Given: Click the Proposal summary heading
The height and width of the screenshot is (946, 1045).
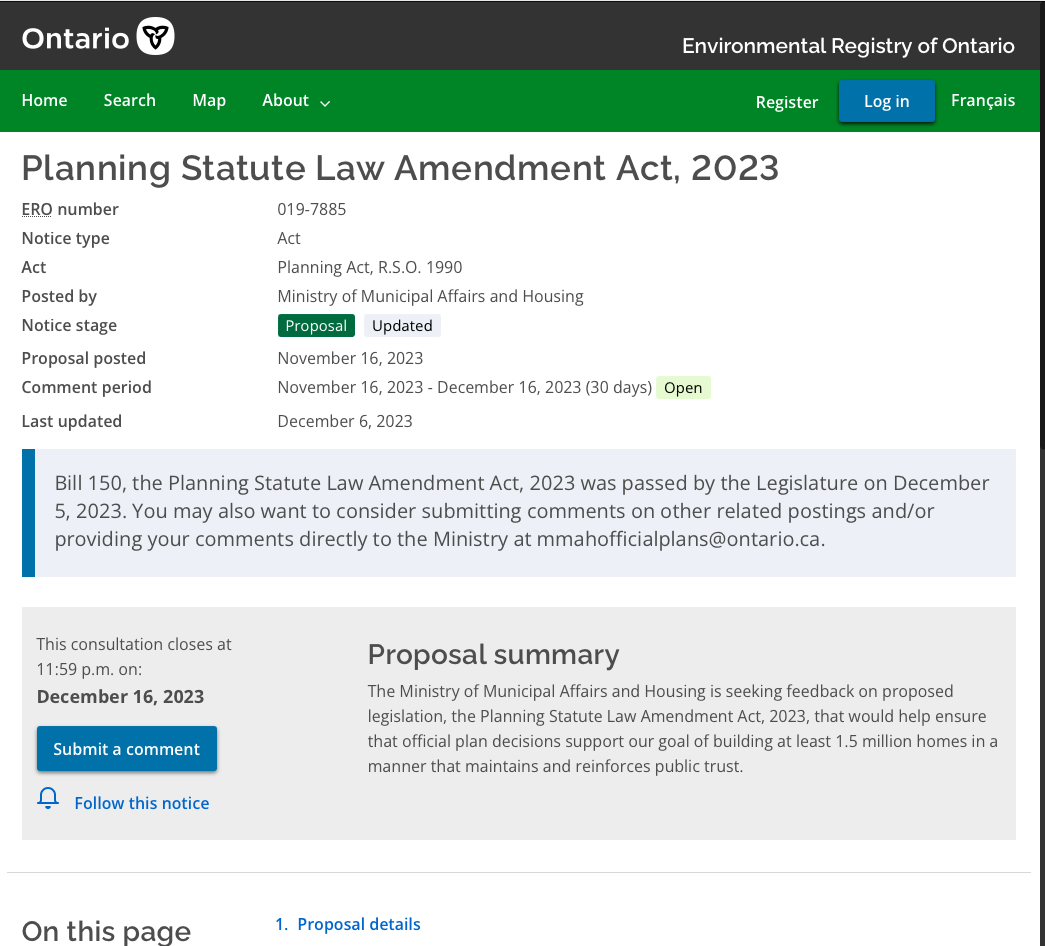Looking at the screenshot, I should click(x=493, y=655).
